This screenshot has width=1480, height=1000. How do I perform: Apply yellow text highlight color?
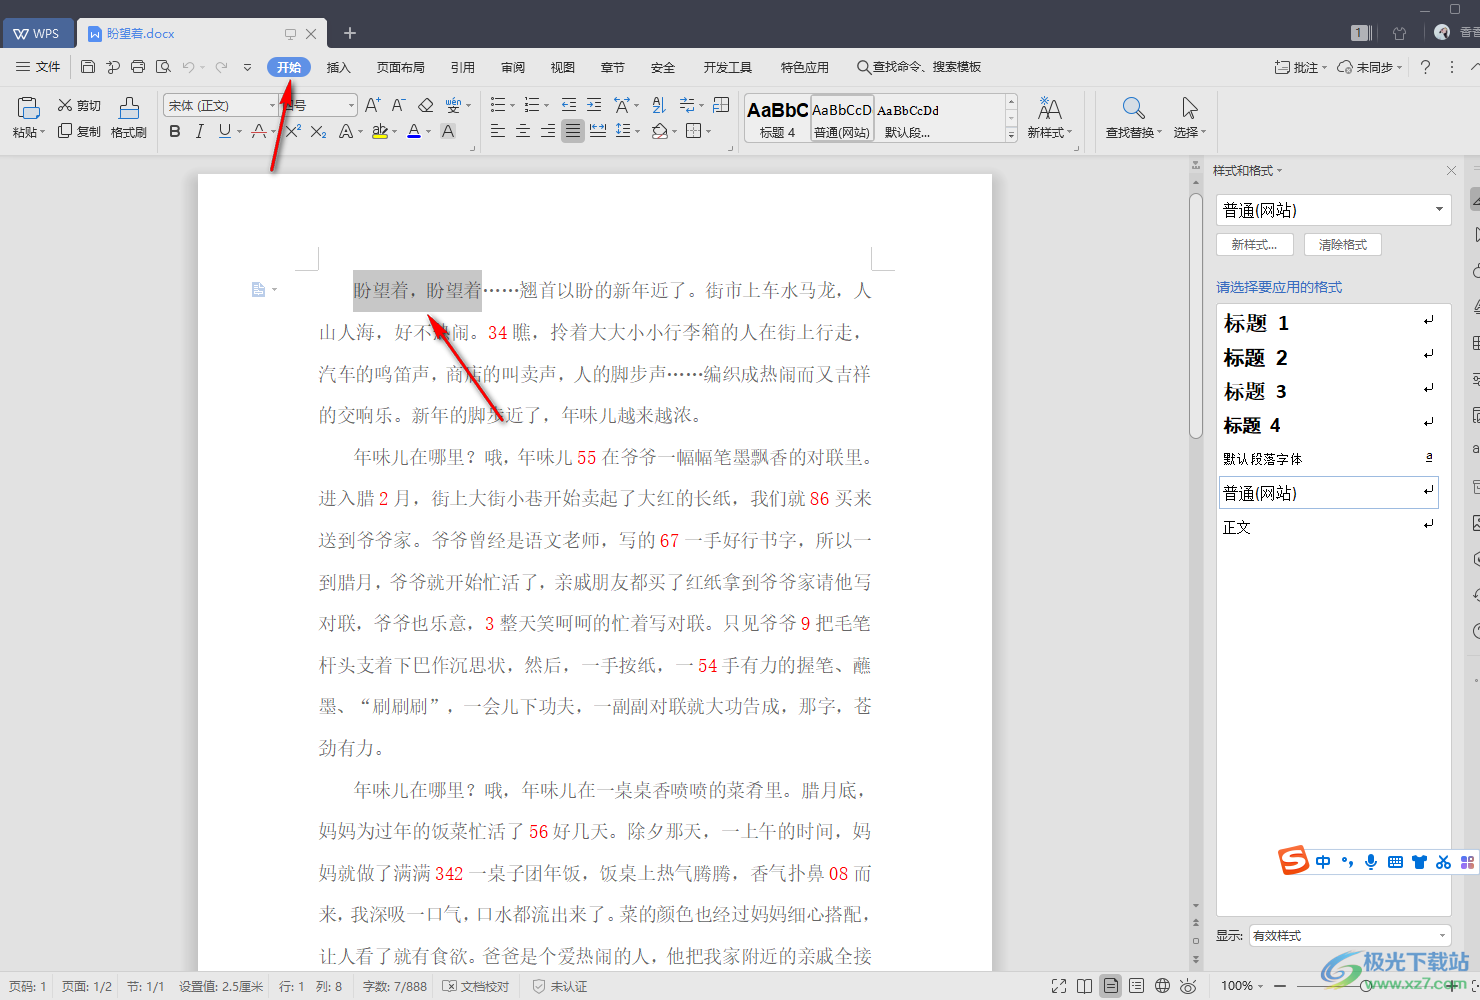[x=379, y=131]
